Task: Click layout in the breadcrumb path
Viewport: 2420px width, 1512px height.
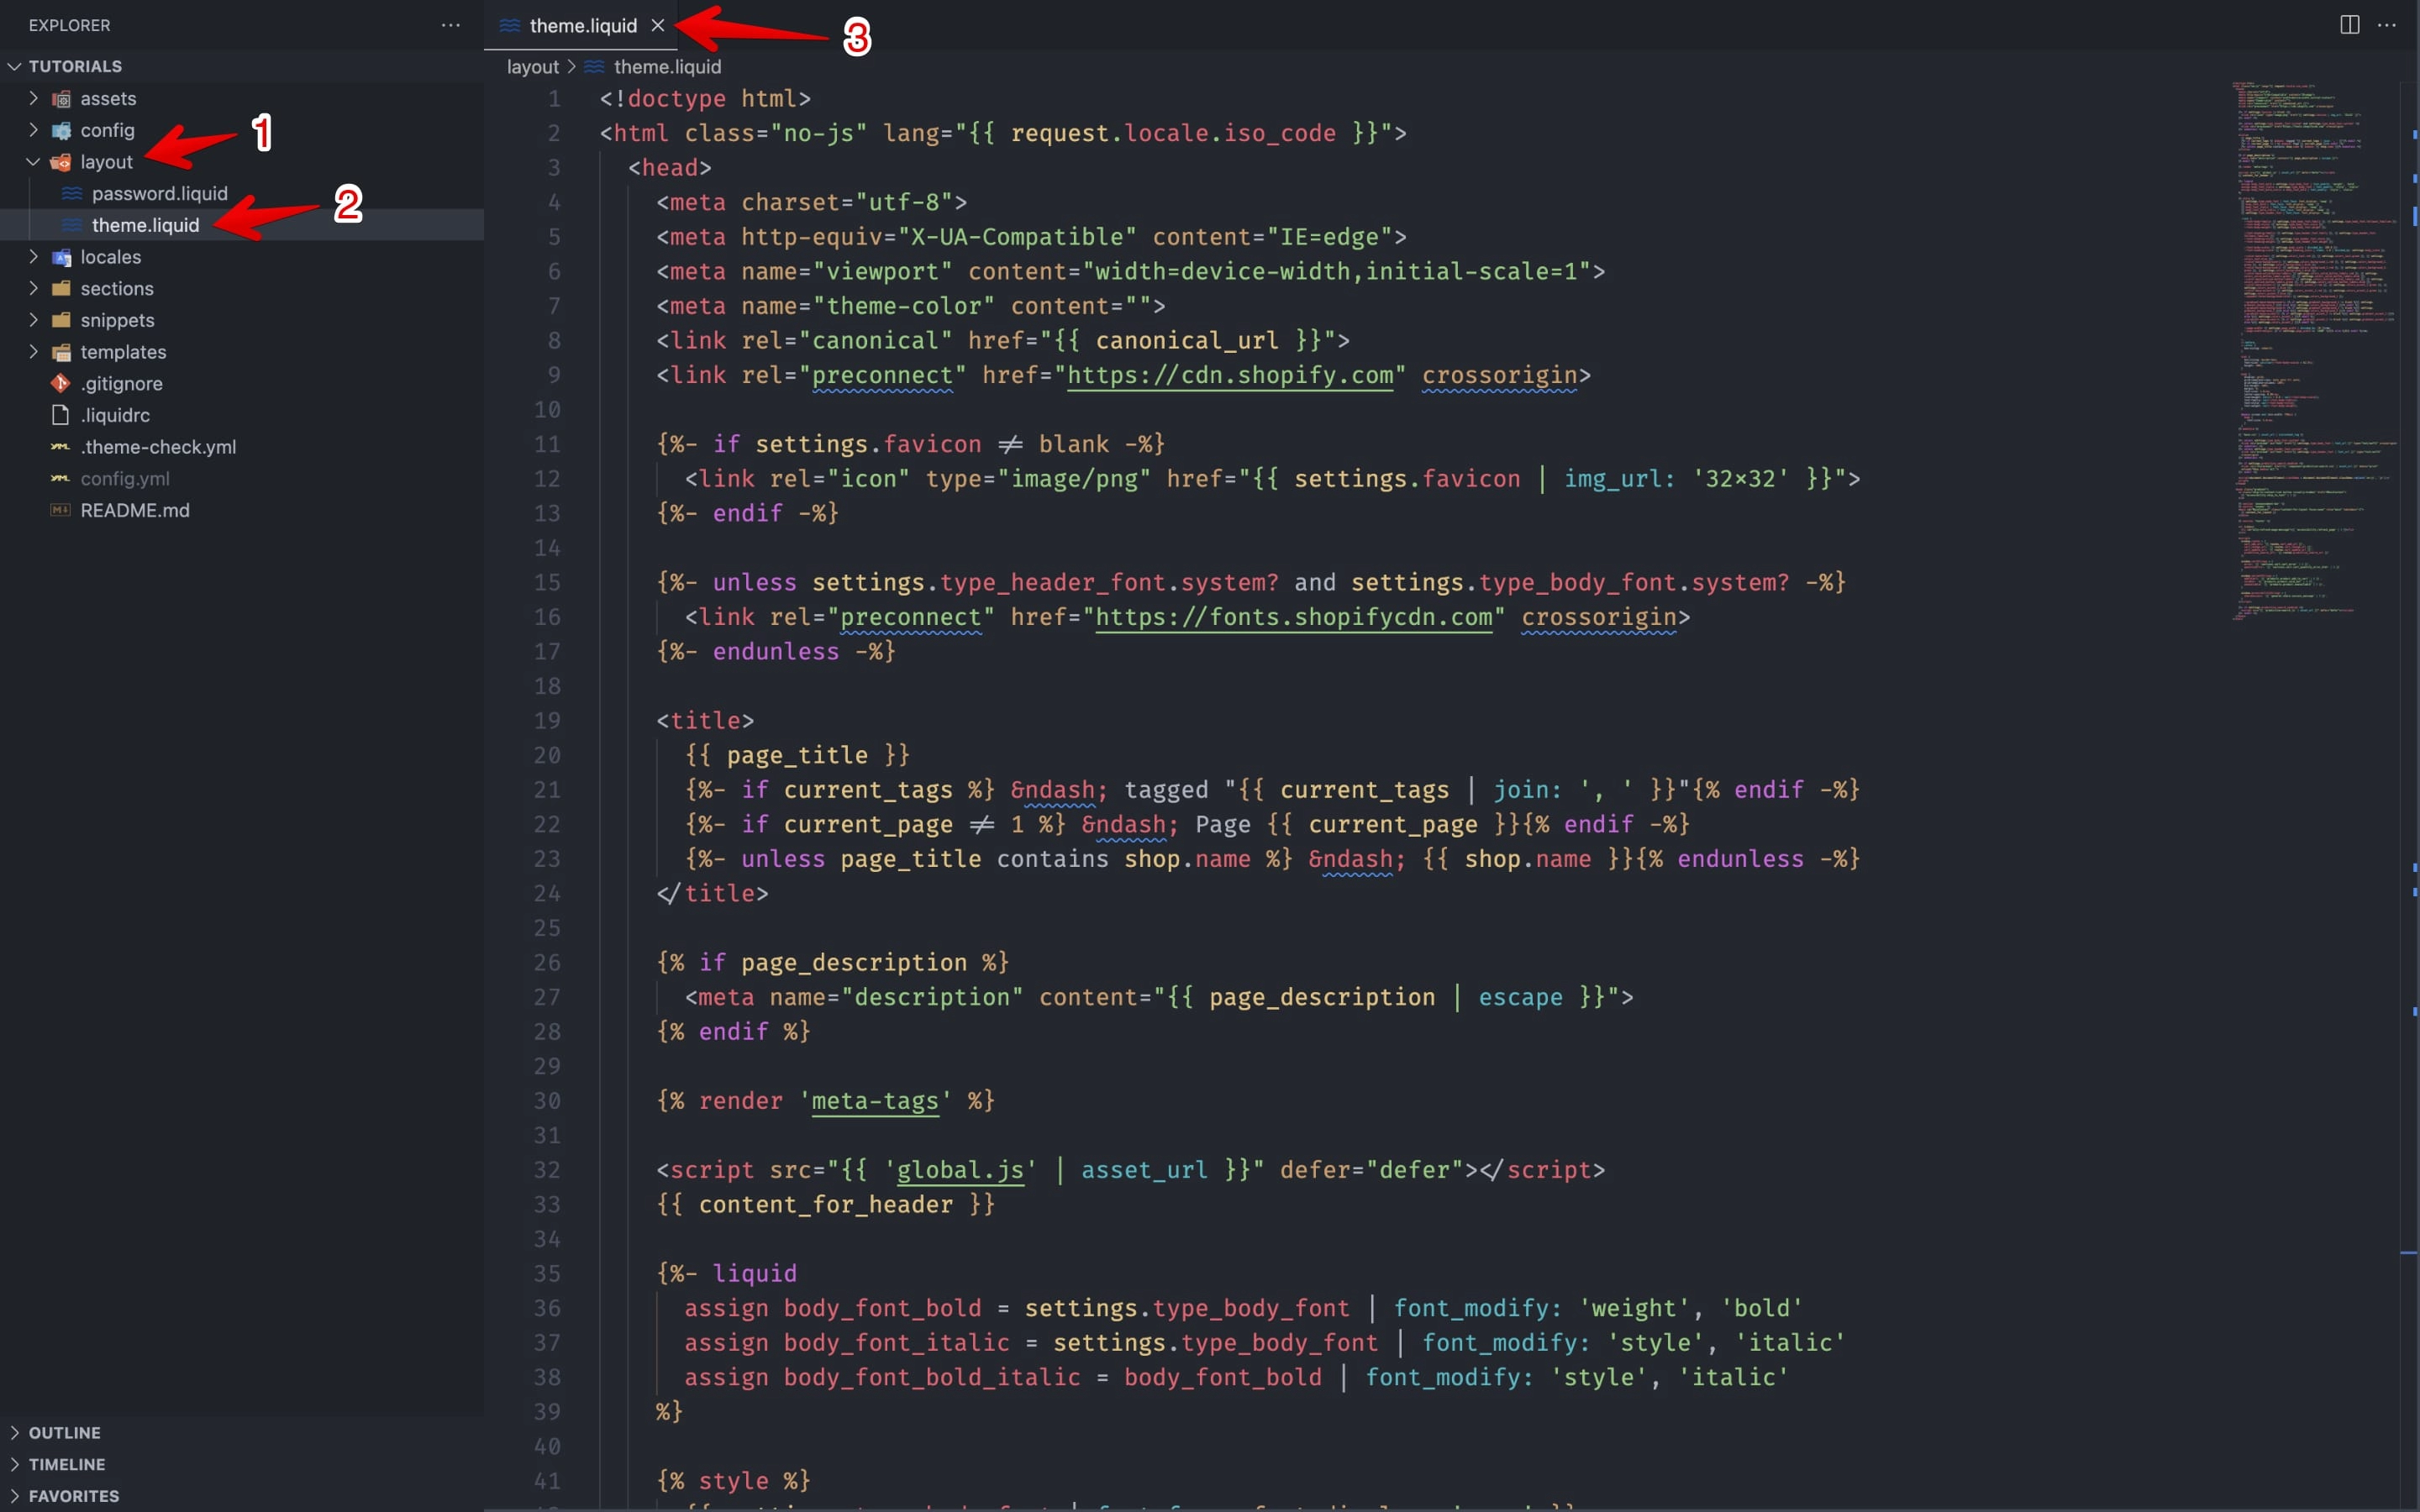Action: (532, 66)
